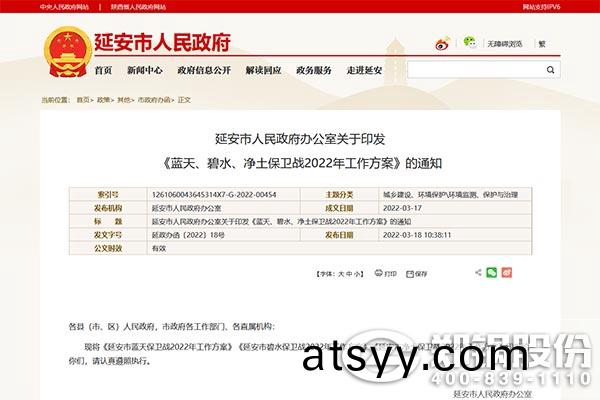Click the 标题 label cell
600x400 pixels.
pos(108,222)
